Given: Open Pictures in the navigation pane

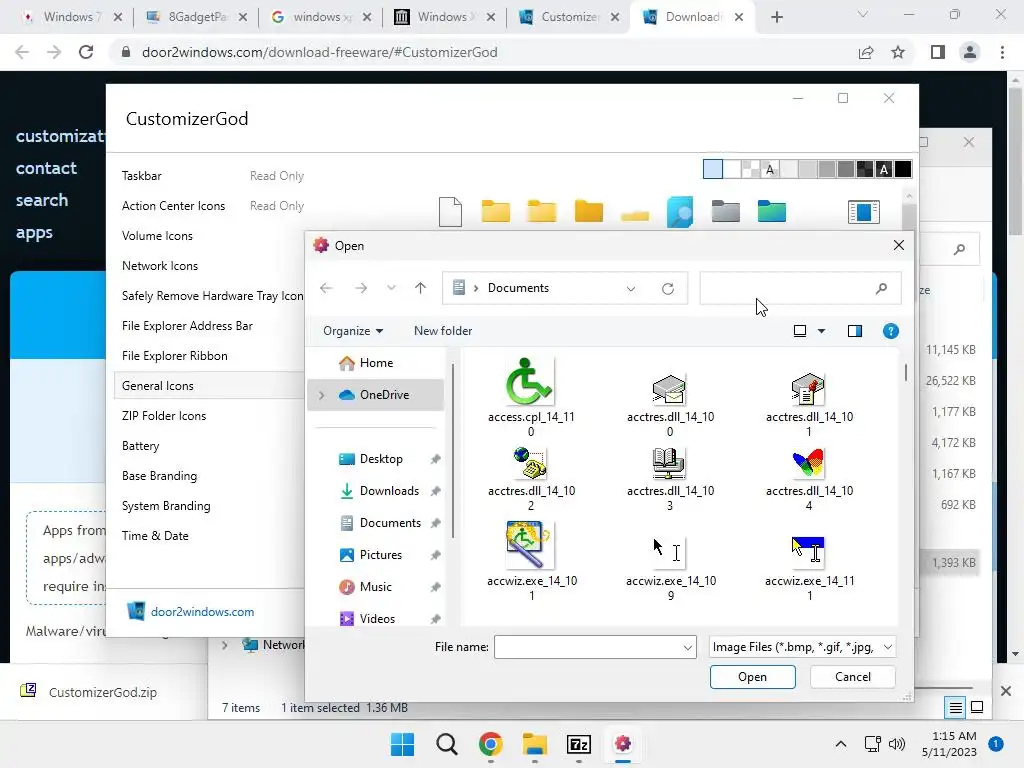Looking at the screenshot, I should coord(381,555).
